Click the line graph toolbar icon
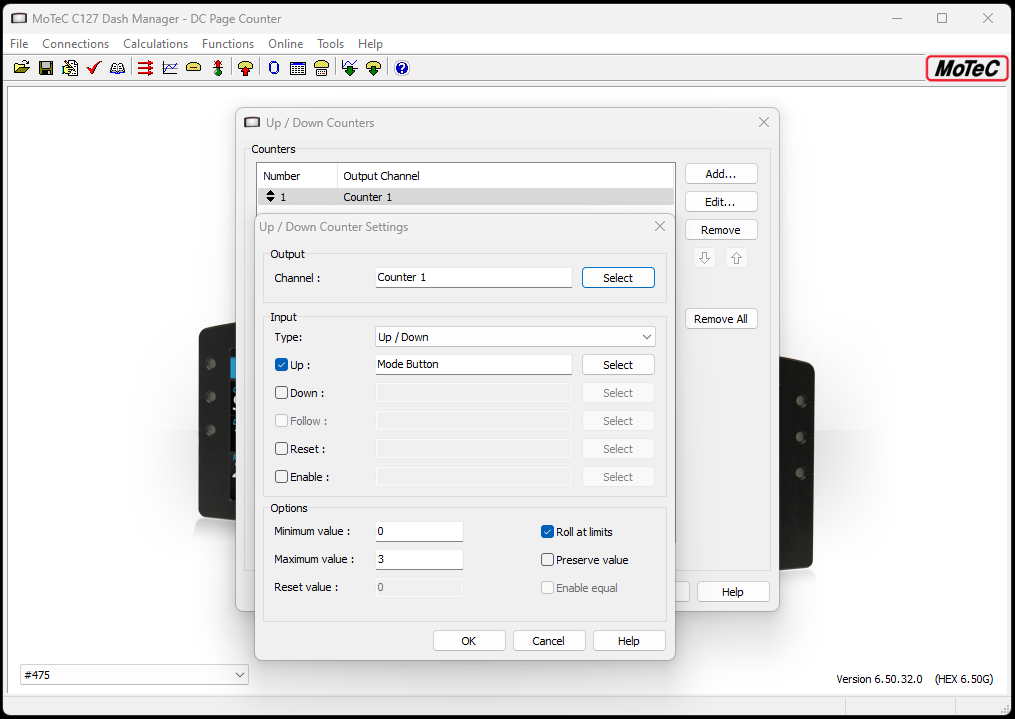 (x=170, y=68)
